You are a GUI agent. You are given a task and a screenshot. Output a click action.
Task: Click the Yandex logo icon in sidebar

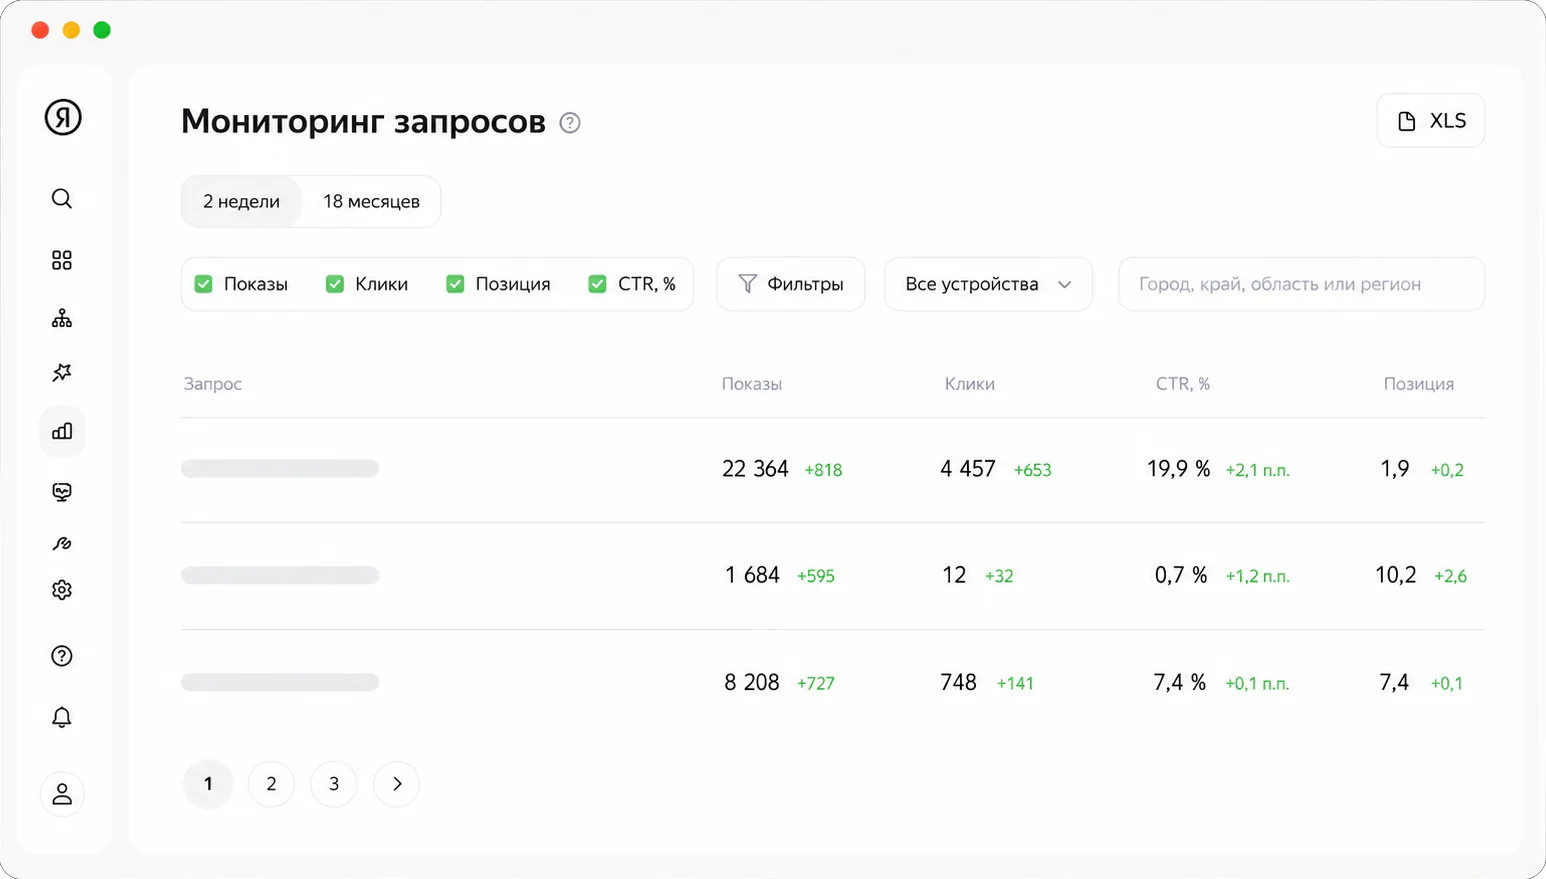[x=63, y=117]
